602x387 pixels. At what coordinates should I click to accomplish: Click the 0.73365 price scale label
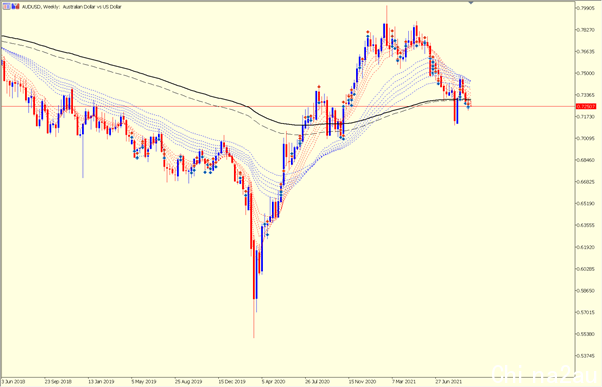click(x=585, y=94)
